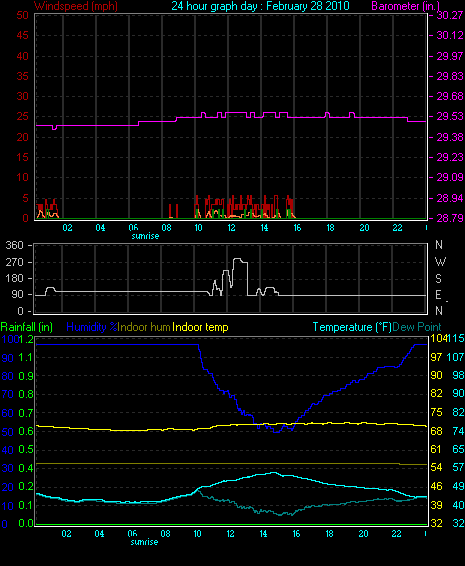Click the 50 mph windspeed scale value
The image size is (465, 566).
tap(22, 15)
